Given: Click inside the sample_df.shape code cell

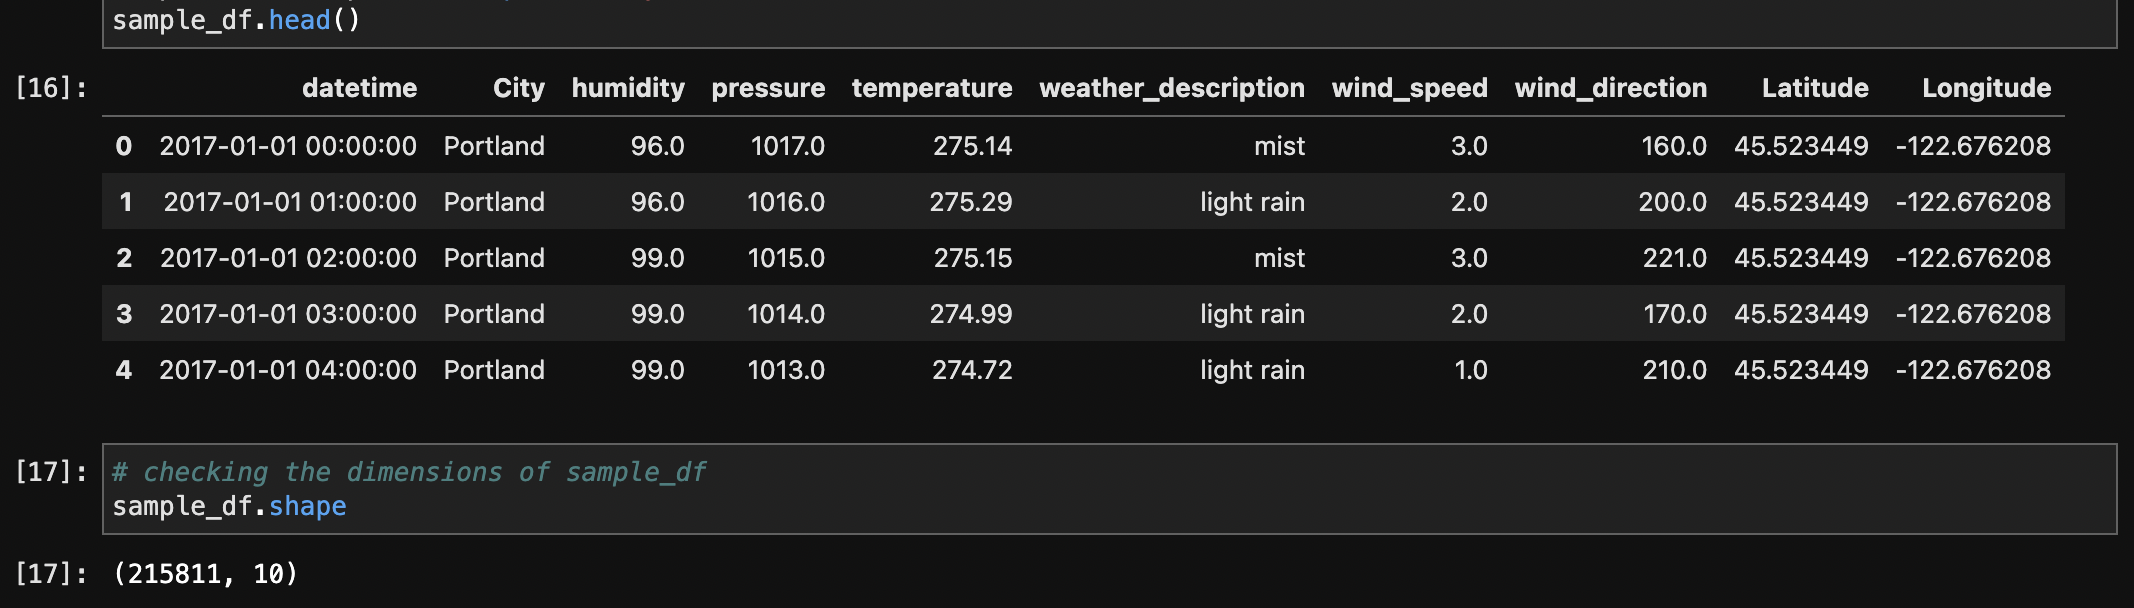Looking at the screenshot, I should coord(1109,489).
